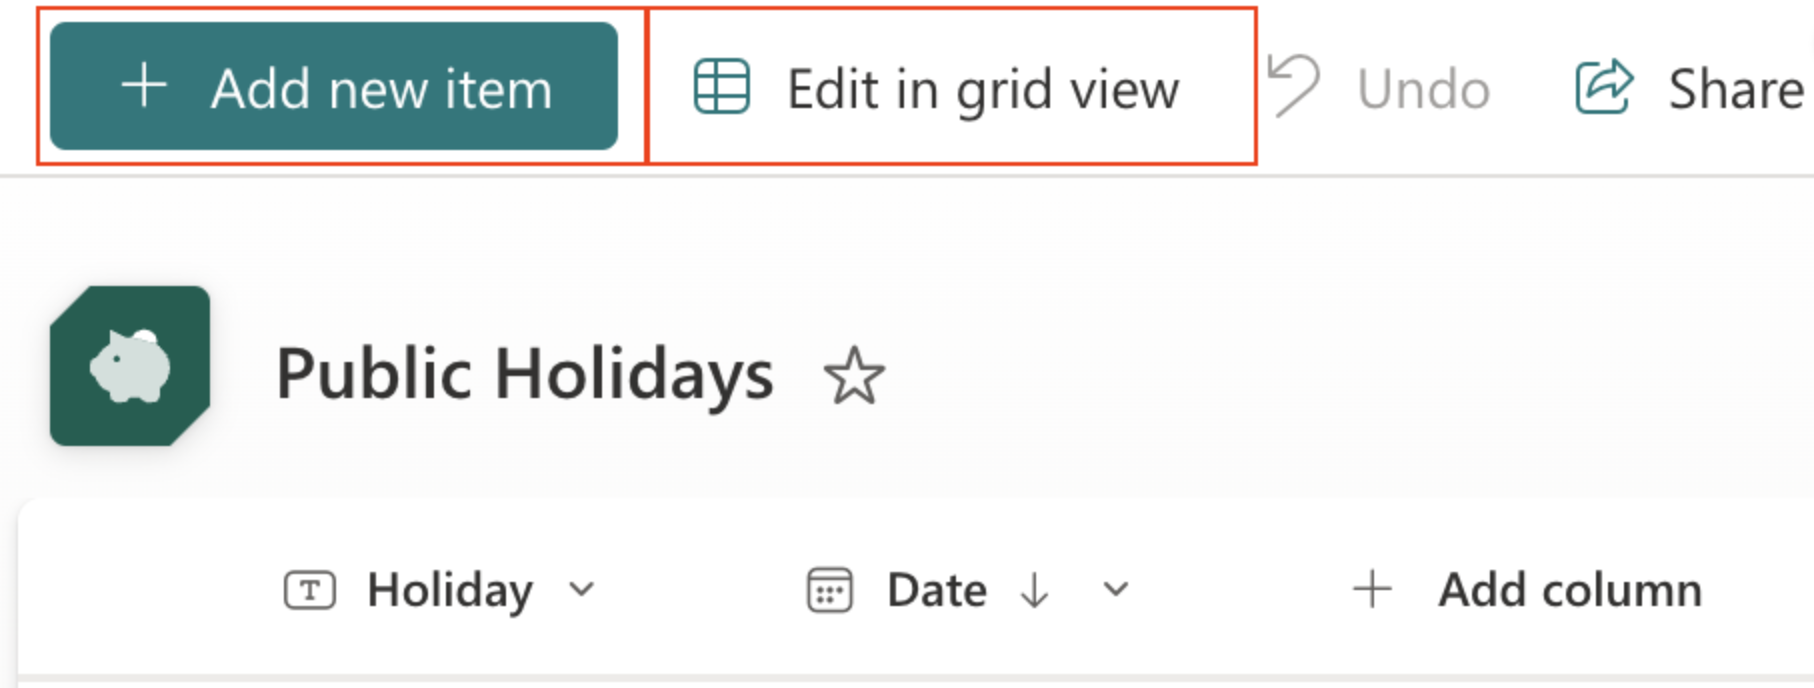Click the plus icon beside Add column

[1372, 590]
